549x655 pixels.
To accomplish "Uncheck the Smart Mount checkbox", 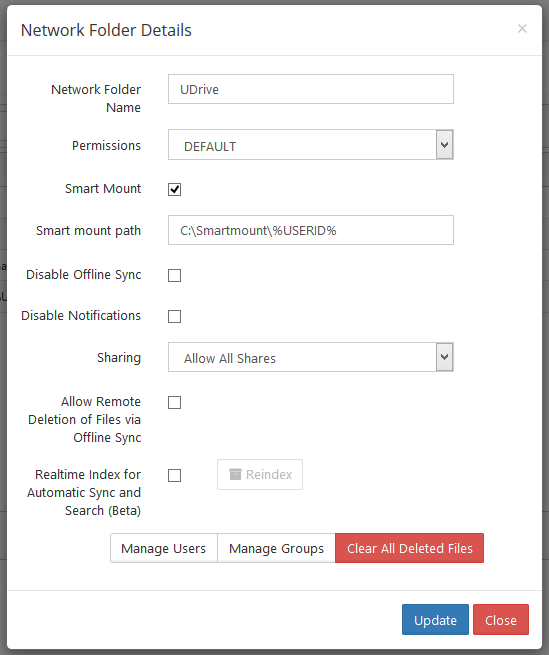I will point(174,189).
